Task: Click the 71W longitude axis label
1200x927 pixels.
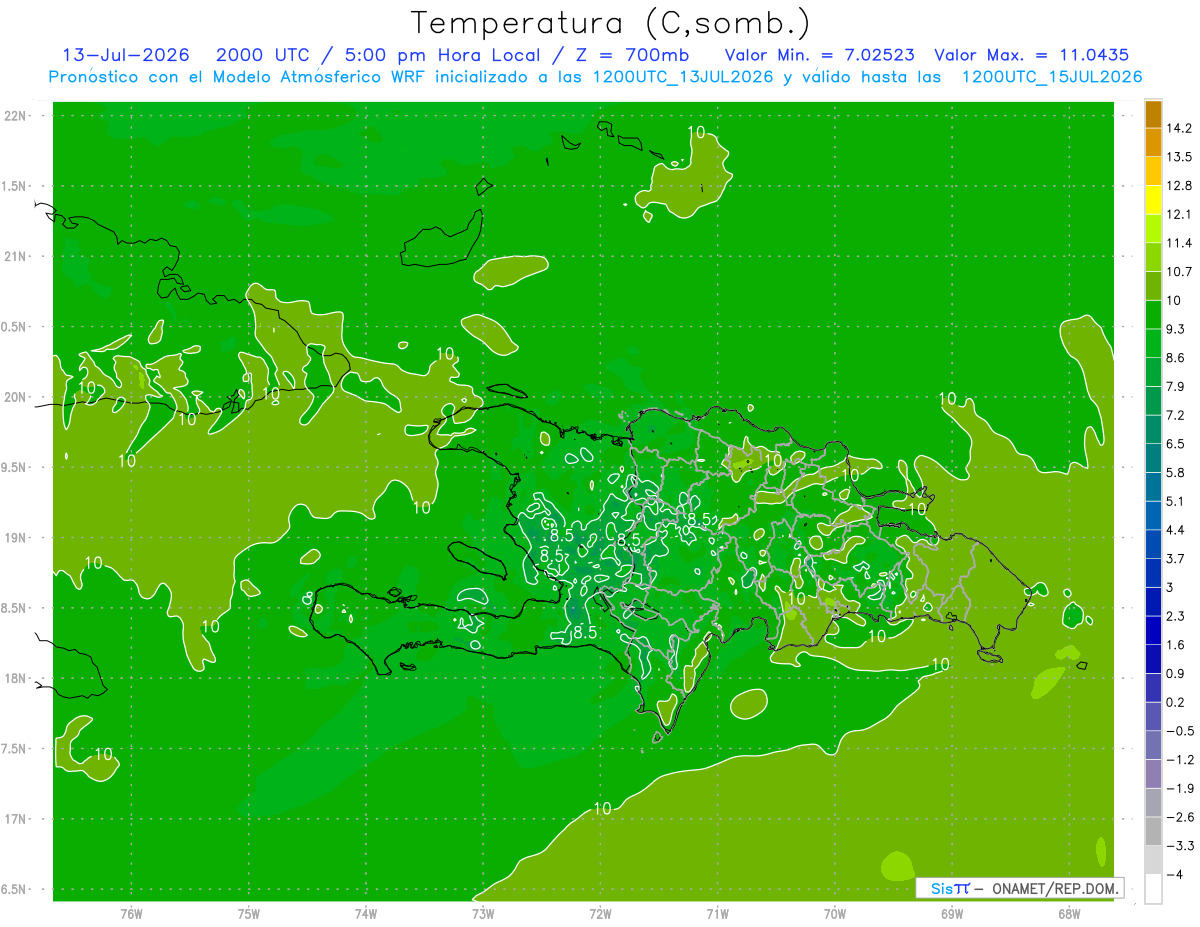Action: tap(717, 914)
